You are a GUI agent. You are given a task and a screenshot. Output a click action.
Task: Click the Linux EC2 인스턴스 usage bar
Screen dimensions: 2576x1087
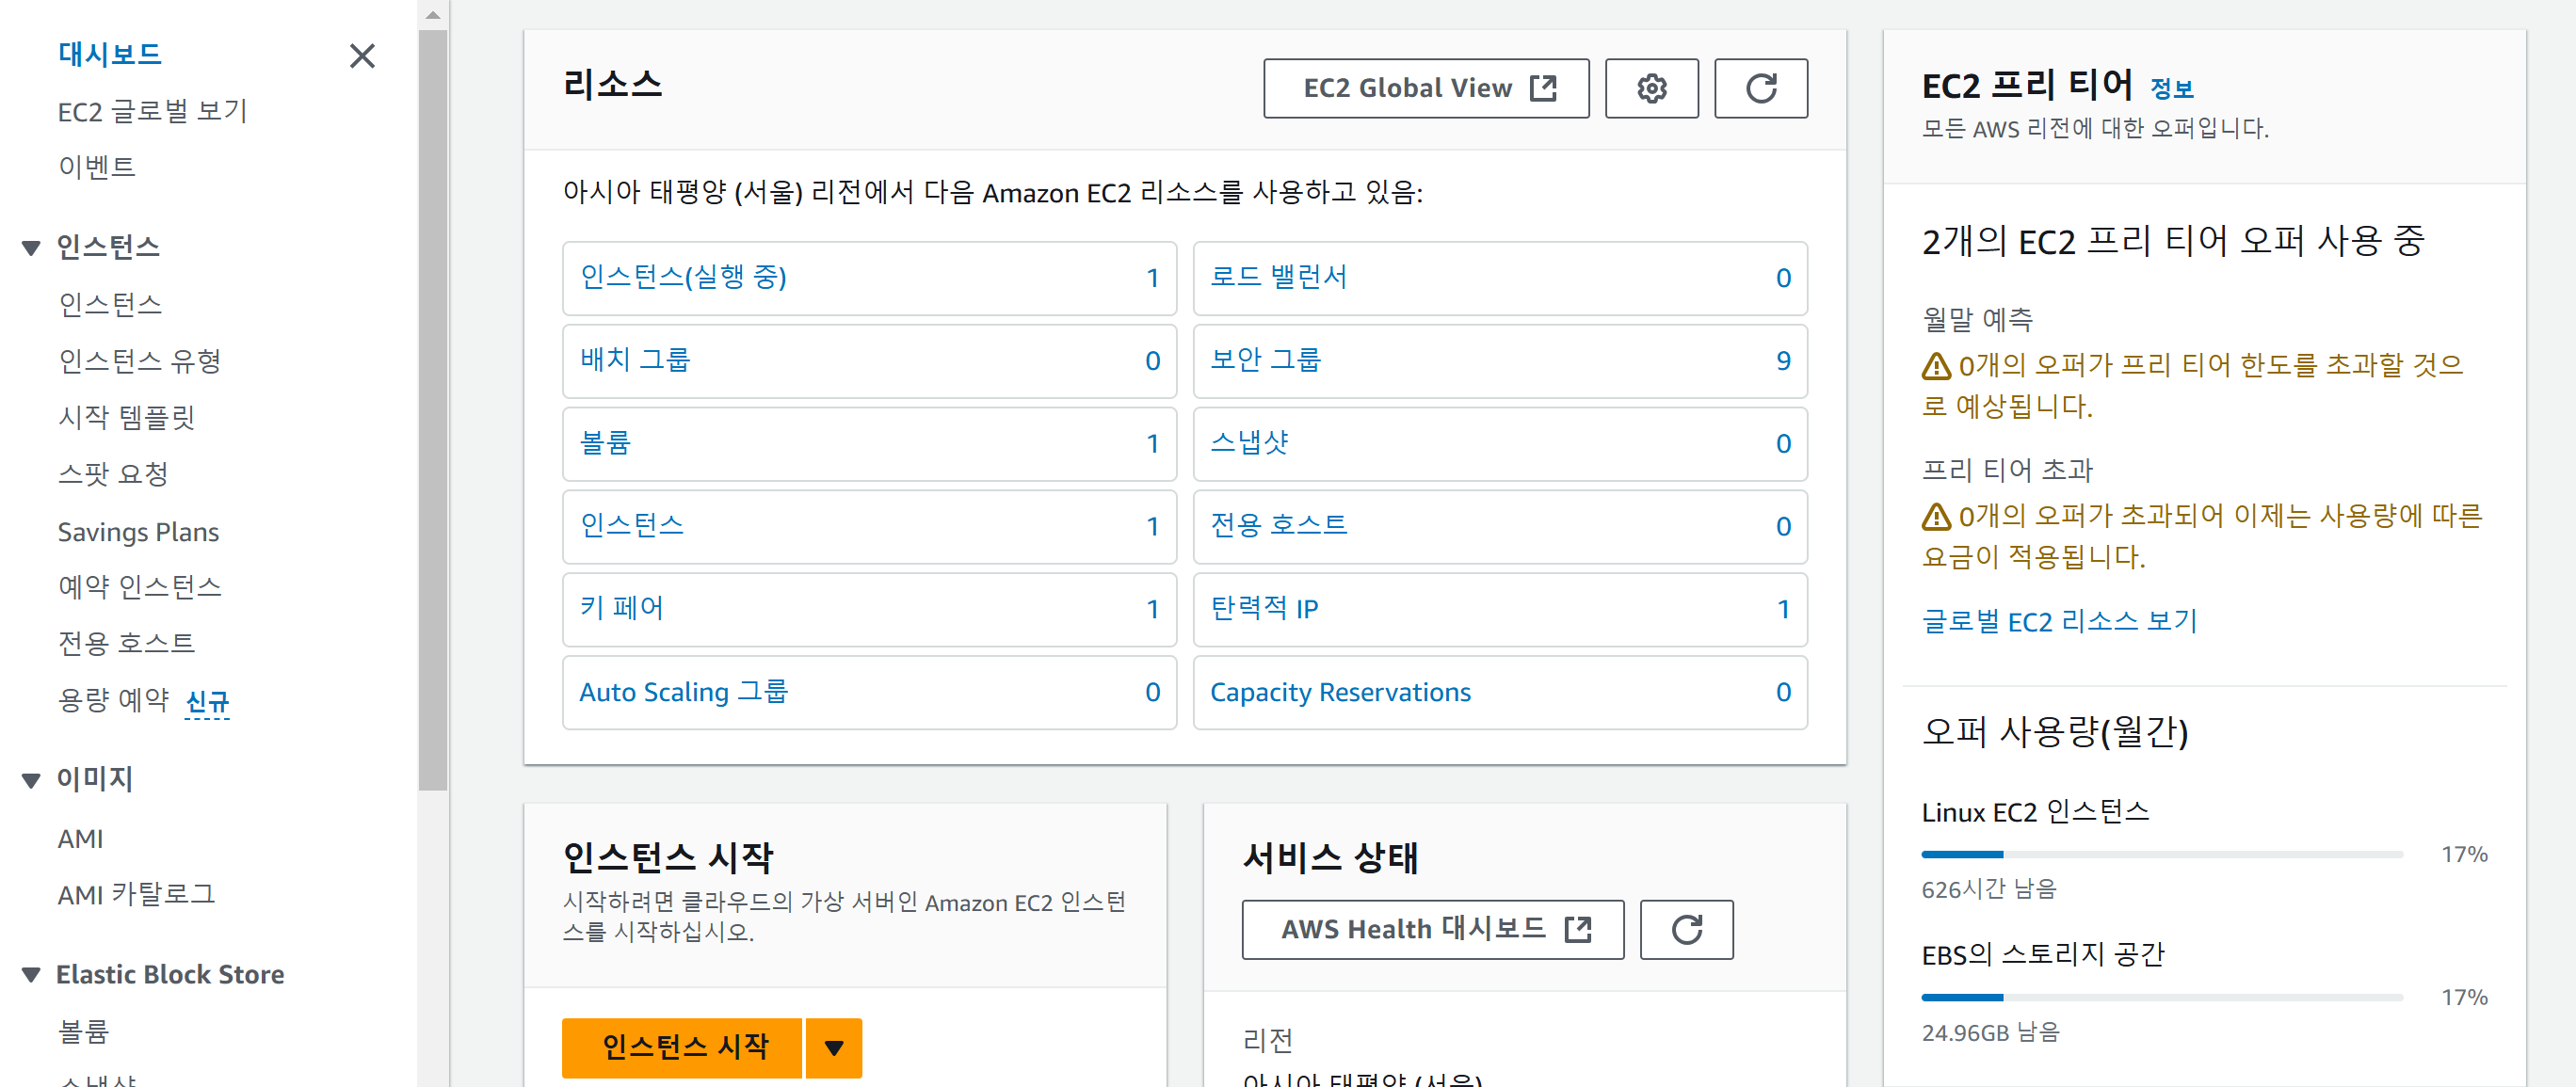(2161, 854)
